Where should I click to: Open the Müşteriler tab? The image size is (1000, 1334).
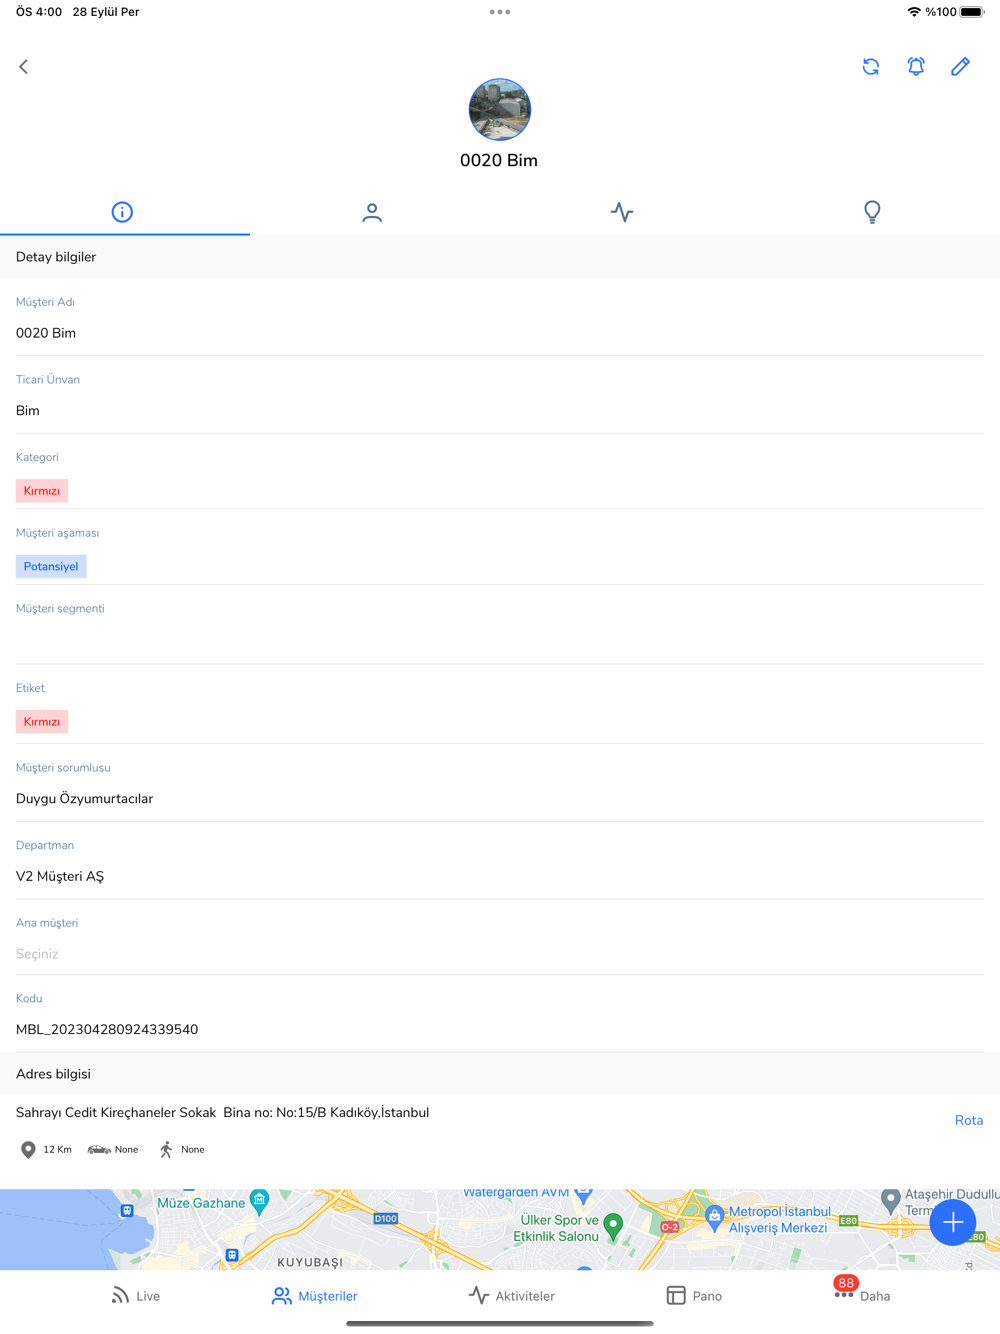coord(314,1296)
